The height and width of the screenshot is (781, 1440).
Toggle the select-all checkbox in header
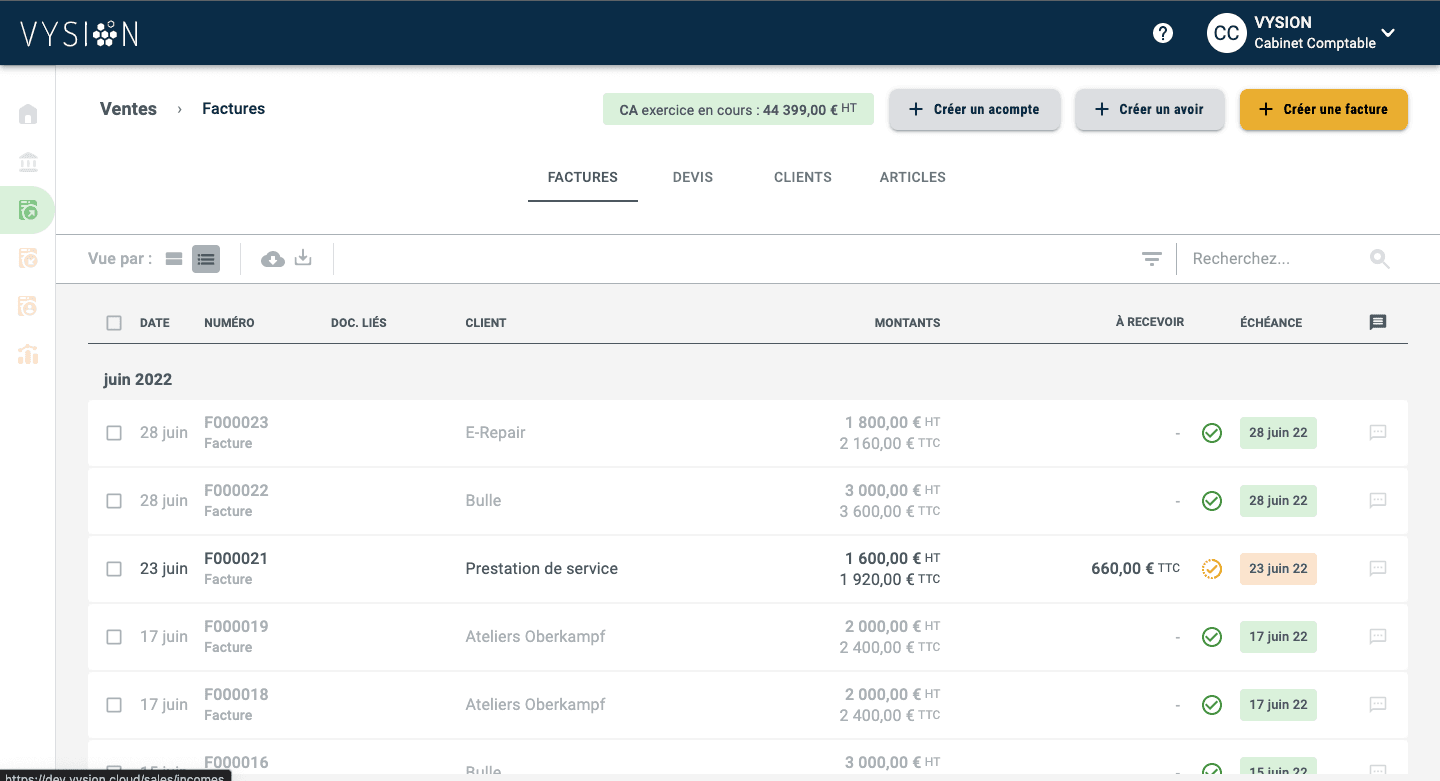pyautogui.click(x=114, y=323)
